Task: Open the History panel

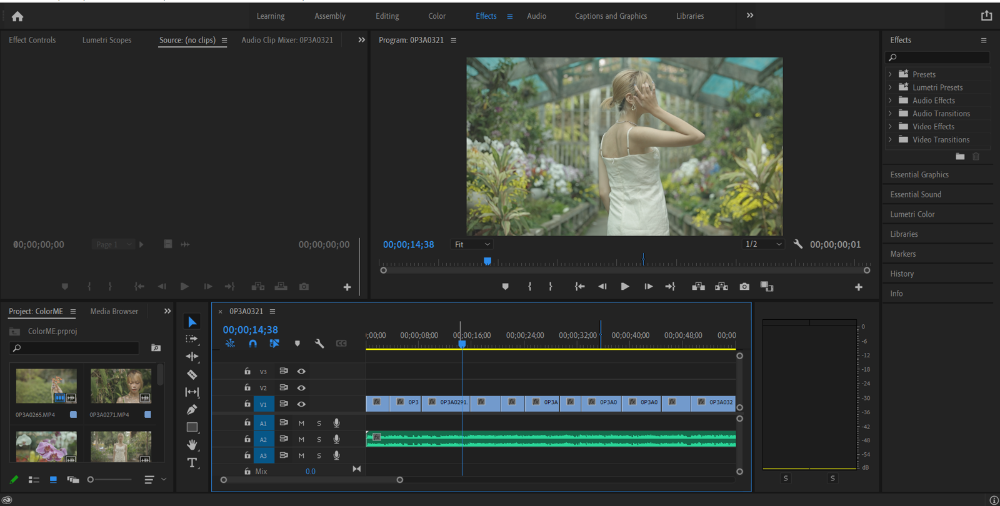Action: point(902,274)
